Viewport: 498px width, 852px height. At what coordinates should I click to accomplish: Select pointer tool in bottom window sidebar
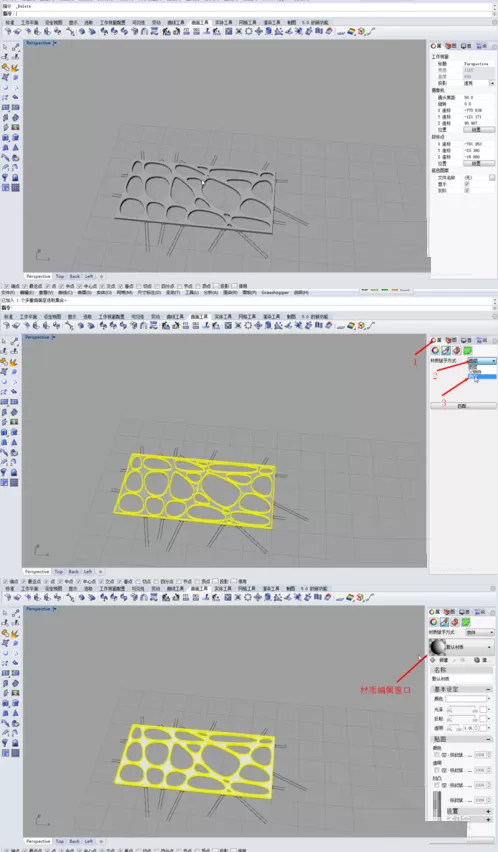(5, 613)
